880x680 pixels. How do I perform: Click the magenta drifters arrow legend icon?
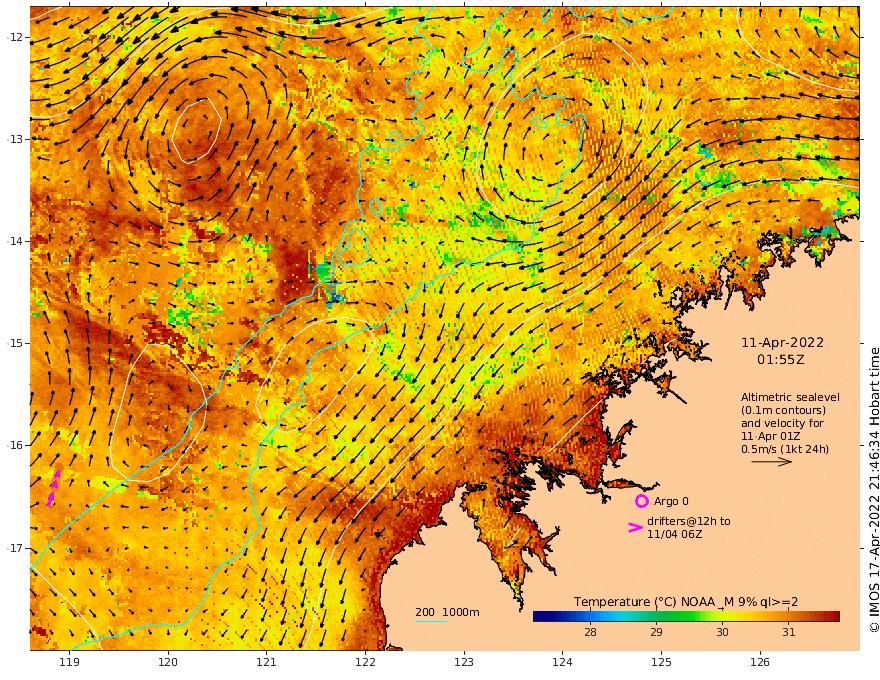click(x=635, y=527)
